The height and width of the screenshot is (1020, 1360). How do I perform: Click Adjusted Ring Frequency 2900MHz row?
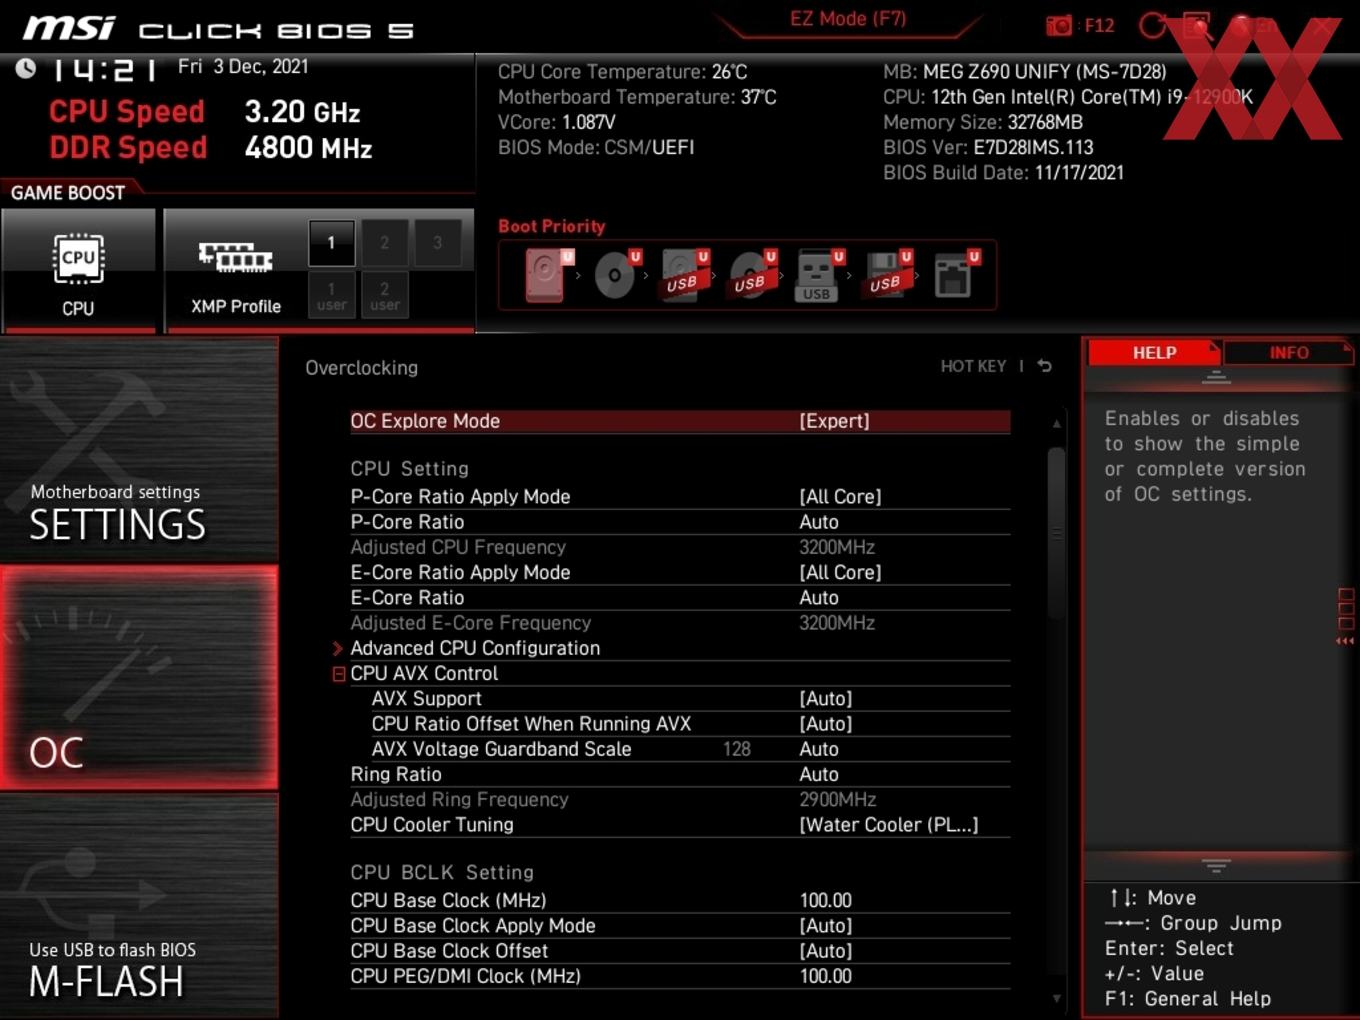(x=680, y=799)
